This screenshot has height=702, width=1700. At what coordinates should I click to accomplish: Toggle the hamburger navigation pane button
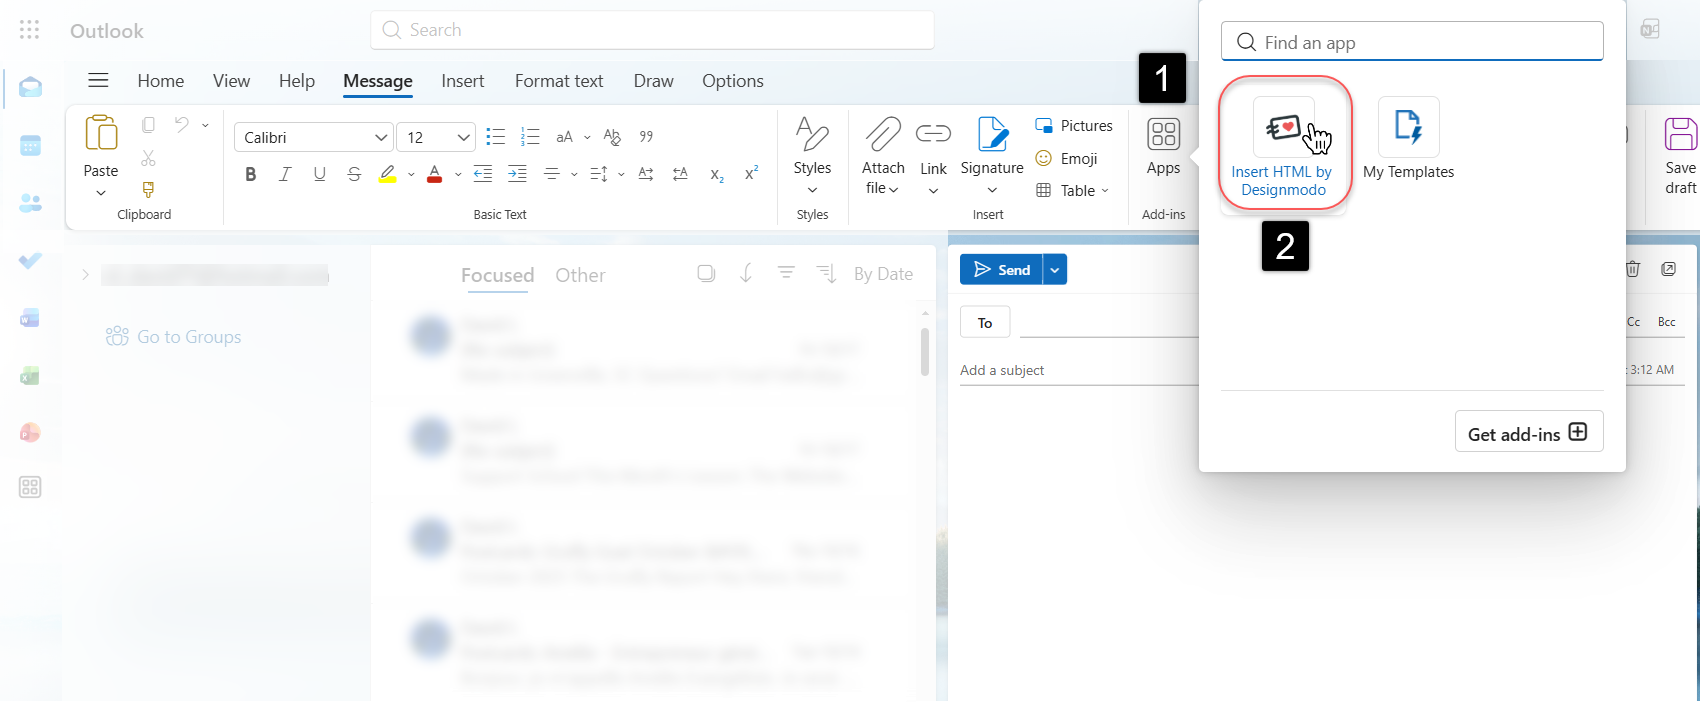click(x=98, y=80)
